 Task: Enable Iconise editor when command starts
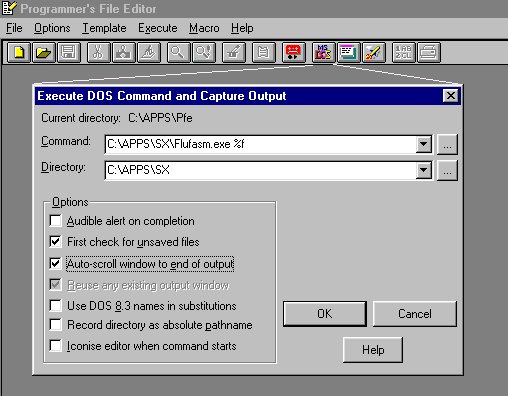click(x=55, y=346)
